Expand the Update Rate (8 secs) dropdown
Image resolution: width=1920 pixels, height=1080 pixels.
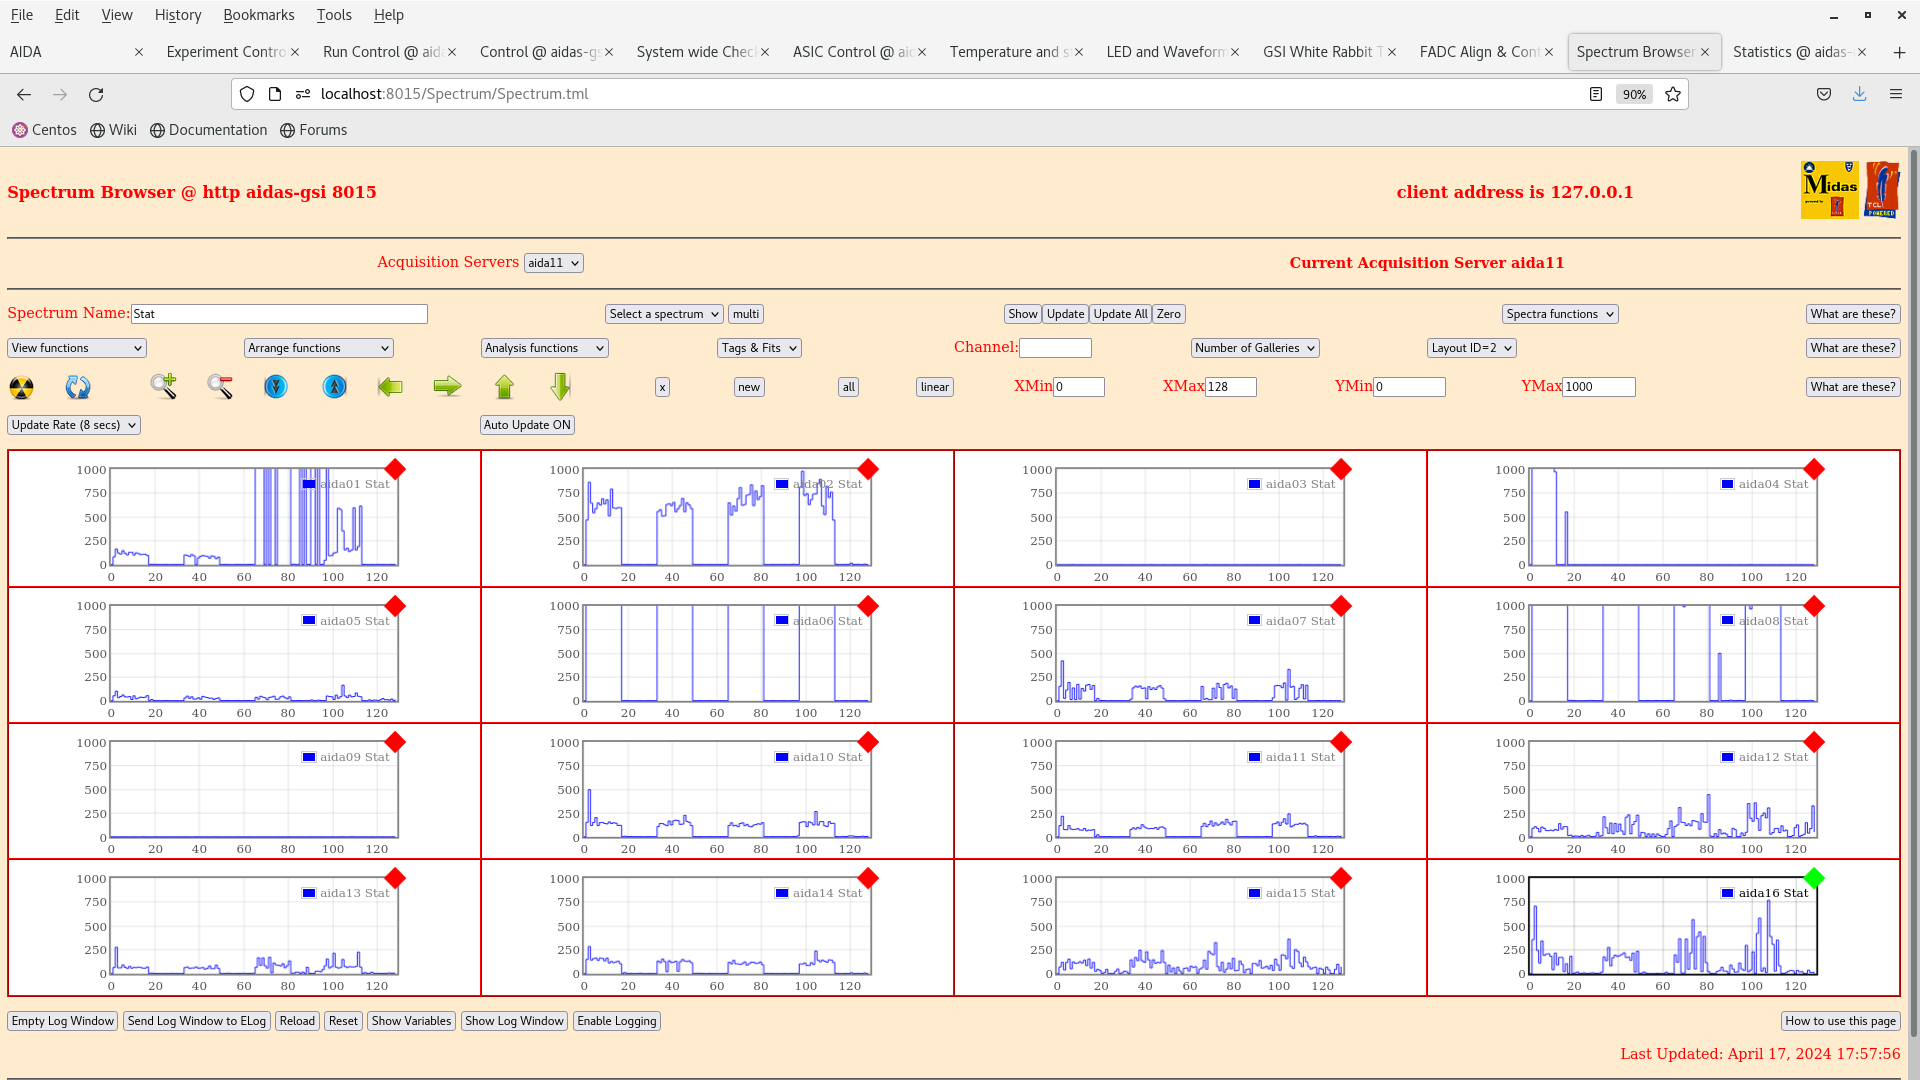click(x=74, y=425)
